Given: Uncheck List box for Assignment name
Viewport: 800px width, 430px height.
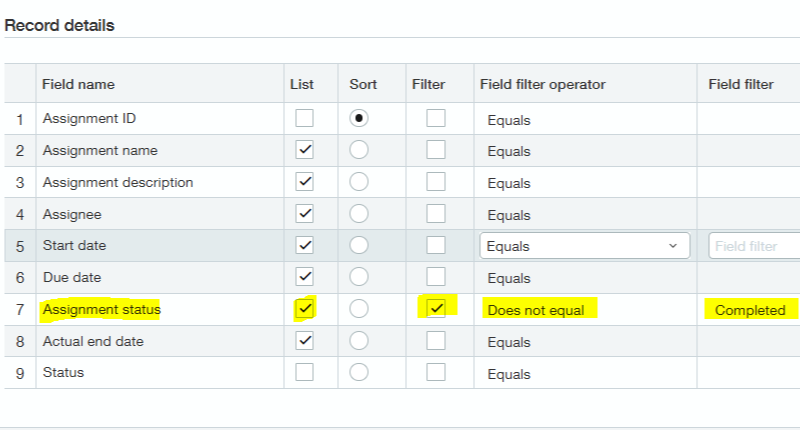Looking at the screenshot, I should click(305, 150).
